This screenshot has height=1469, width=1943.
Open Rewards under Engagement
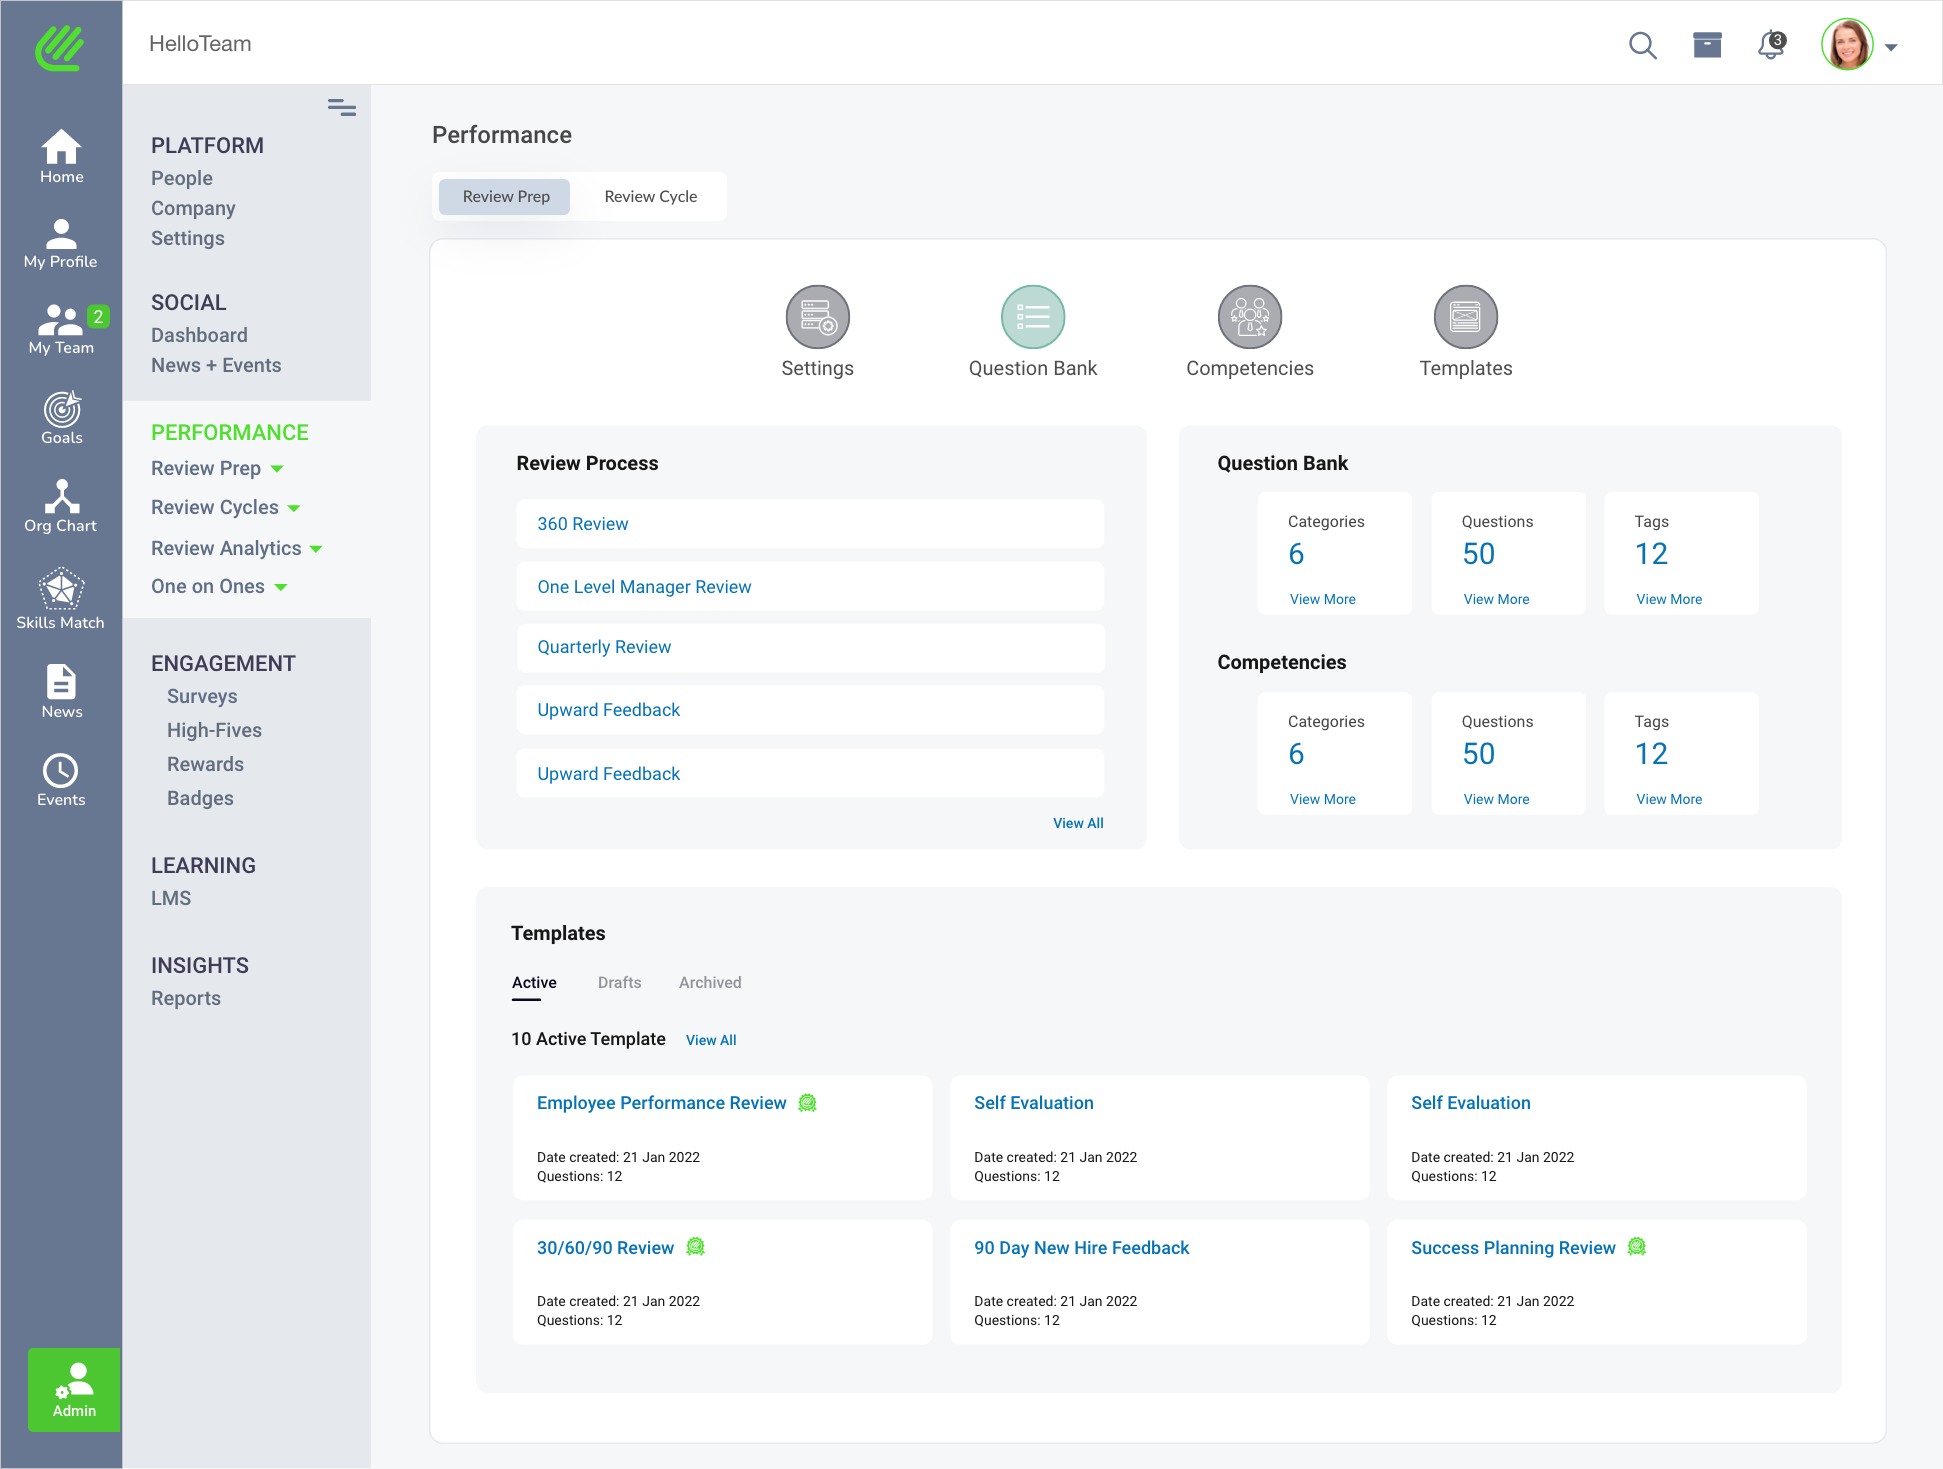pos(205,764)
